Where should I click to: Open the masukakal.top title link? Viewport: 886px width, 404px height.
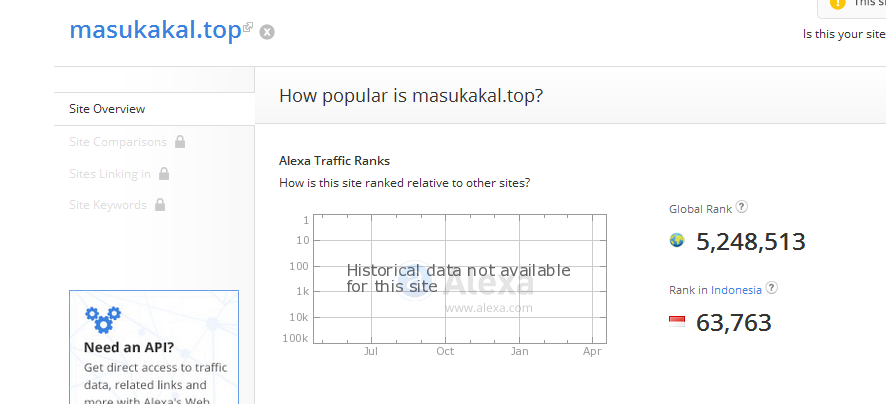pos(155,30)
